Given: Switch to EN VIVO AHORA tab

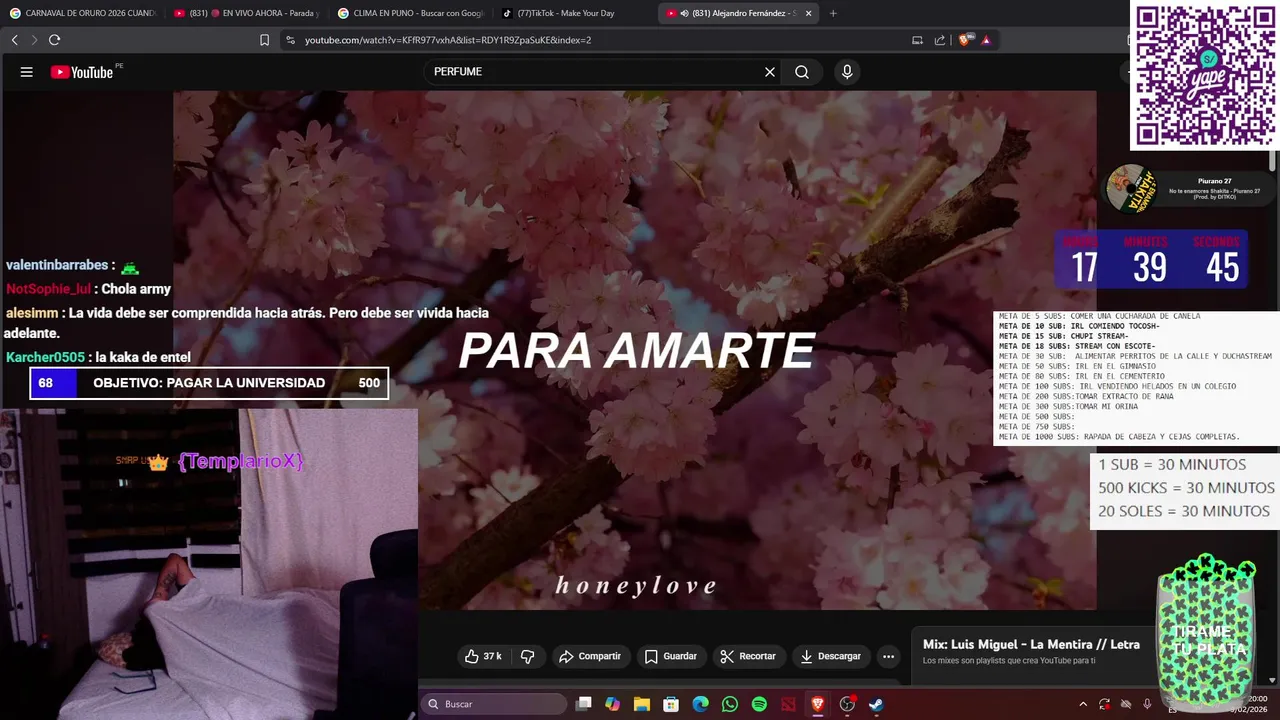Looking at the screenshot, I should 246,13.
